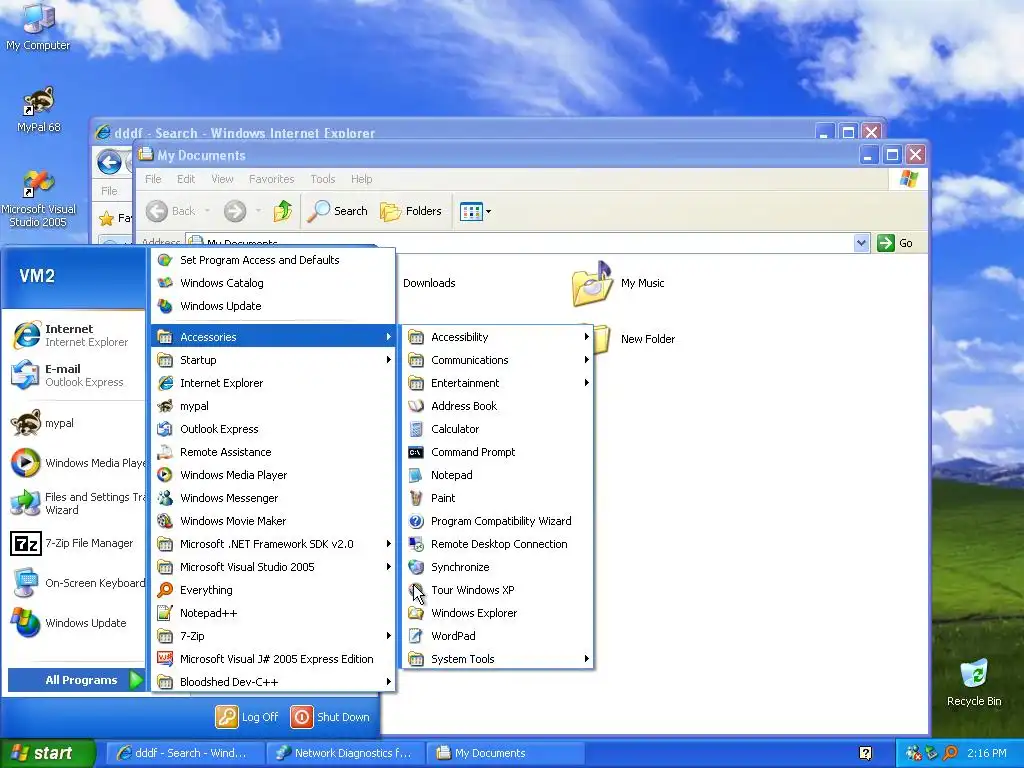This screenshot has width=1024, height=768.
Task: Open Tour Windows XP
Action: 497,590
